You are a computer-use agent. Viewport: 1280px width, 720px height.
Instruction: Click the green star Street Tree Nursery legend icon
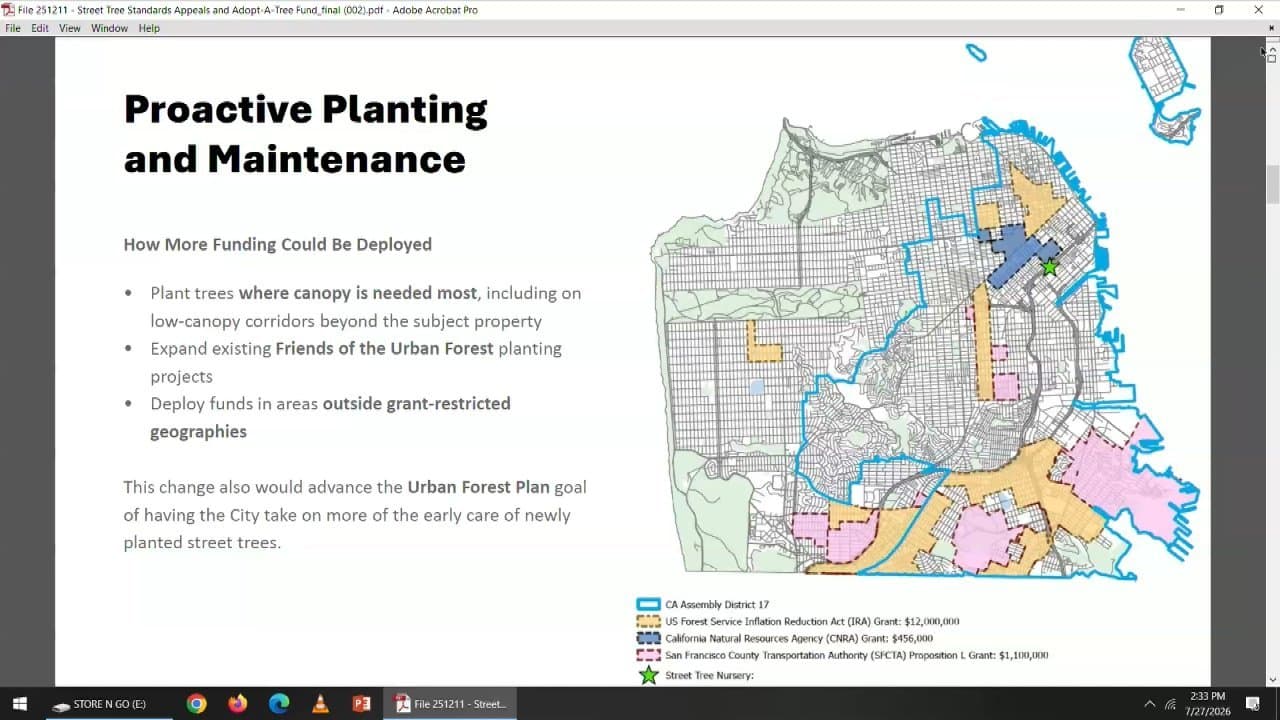click(649, 675)
